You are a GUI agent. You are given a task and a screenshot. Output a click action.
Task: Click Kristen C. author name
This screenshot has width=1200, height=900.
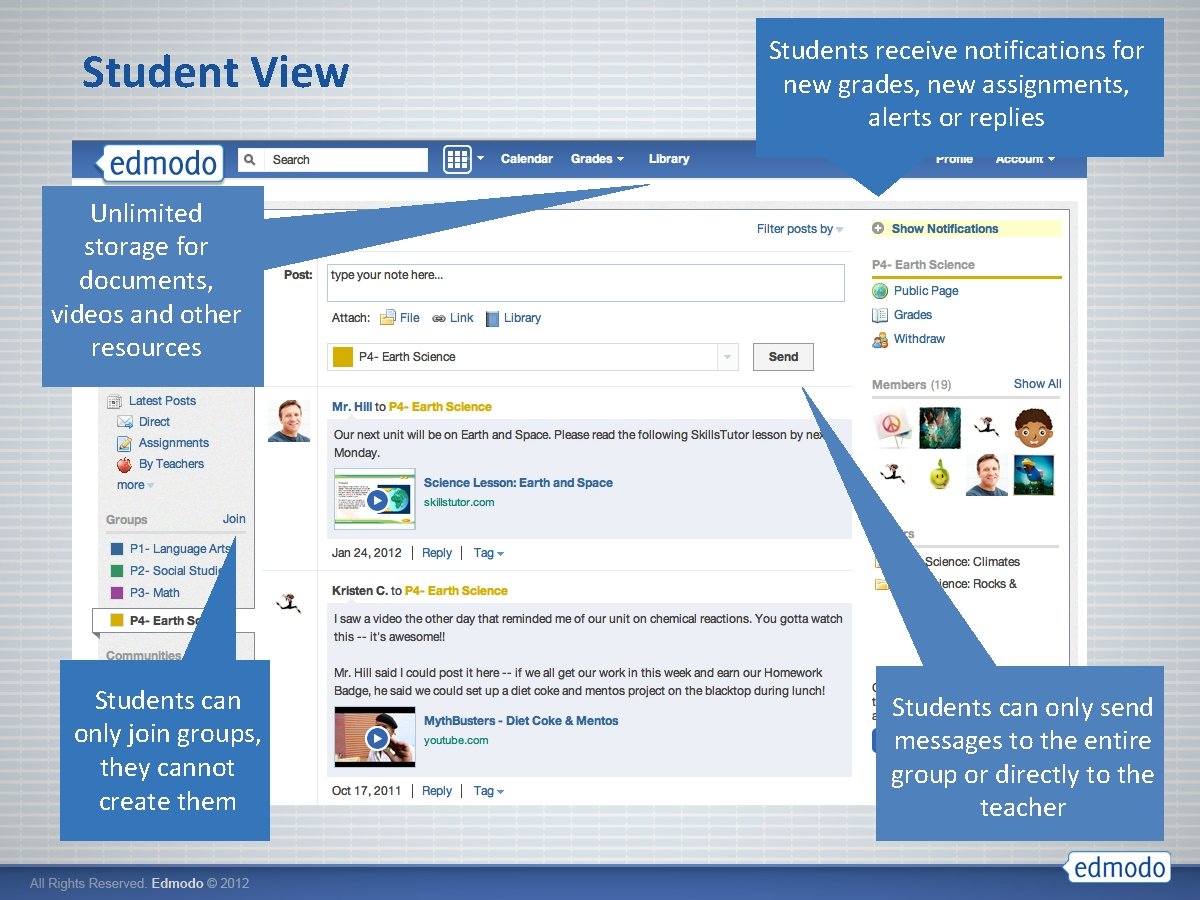(x=360, y=591)
